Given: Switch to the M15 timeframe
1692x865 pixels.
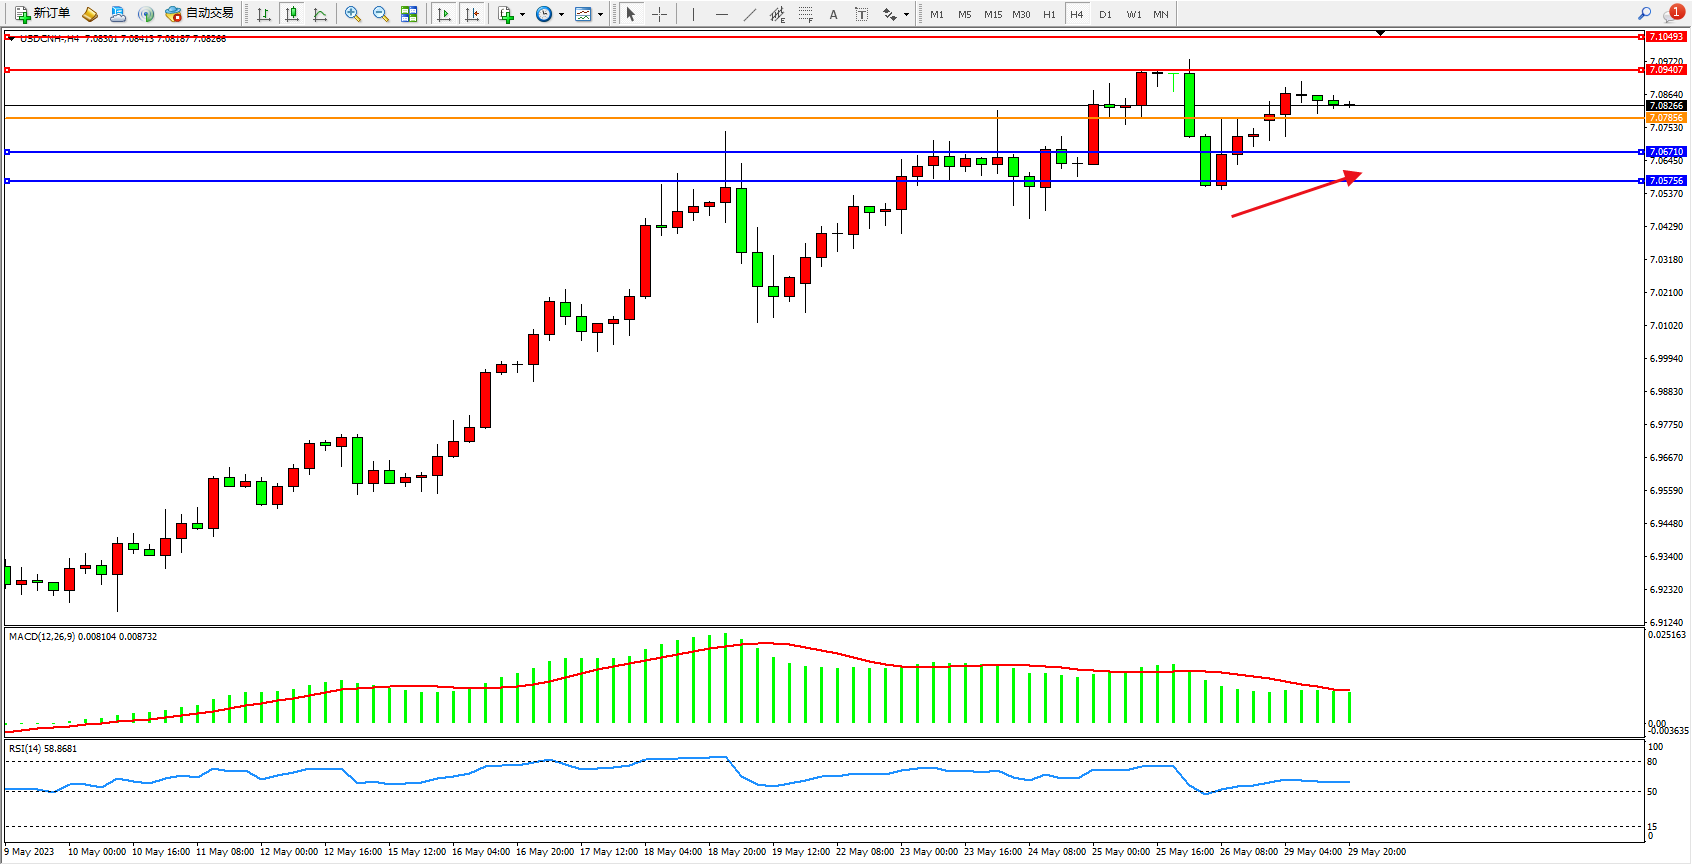Looking at the screenshot, I should (992, 14).
